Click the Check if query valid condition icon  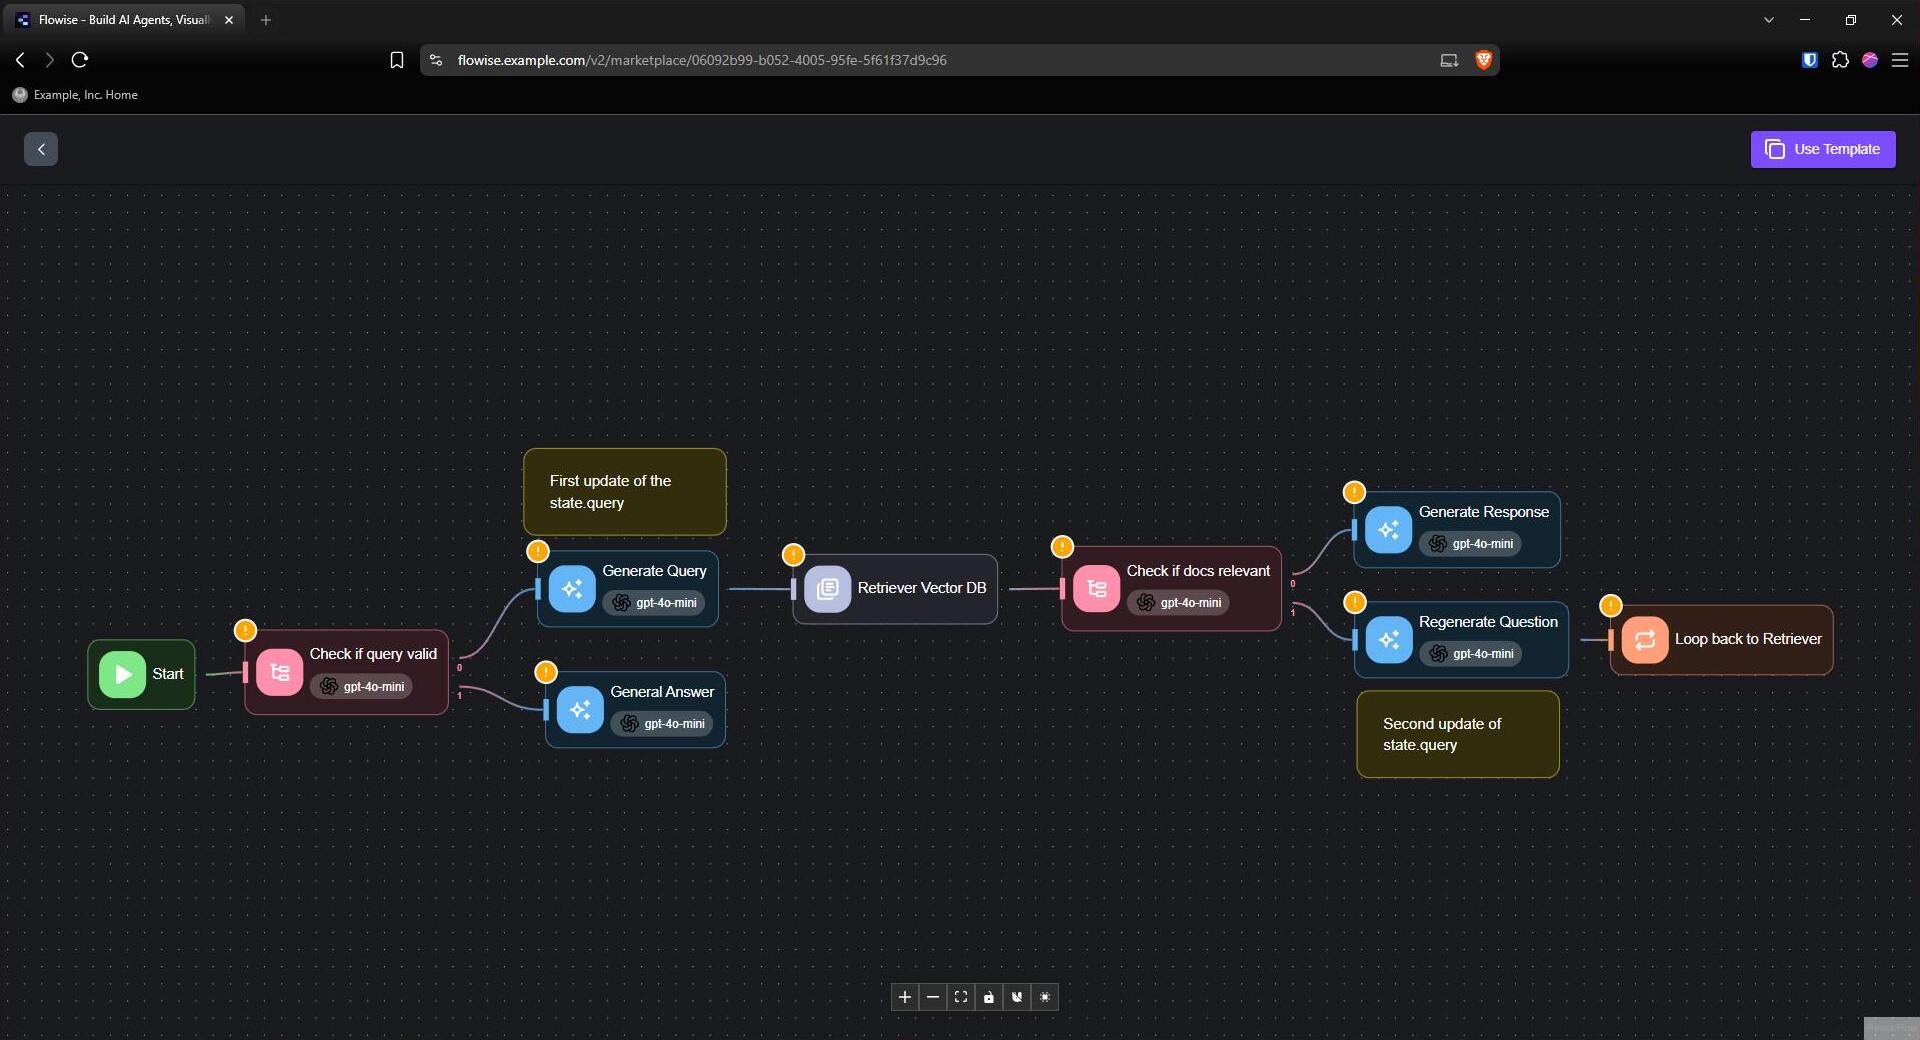[x=279, y=673]
